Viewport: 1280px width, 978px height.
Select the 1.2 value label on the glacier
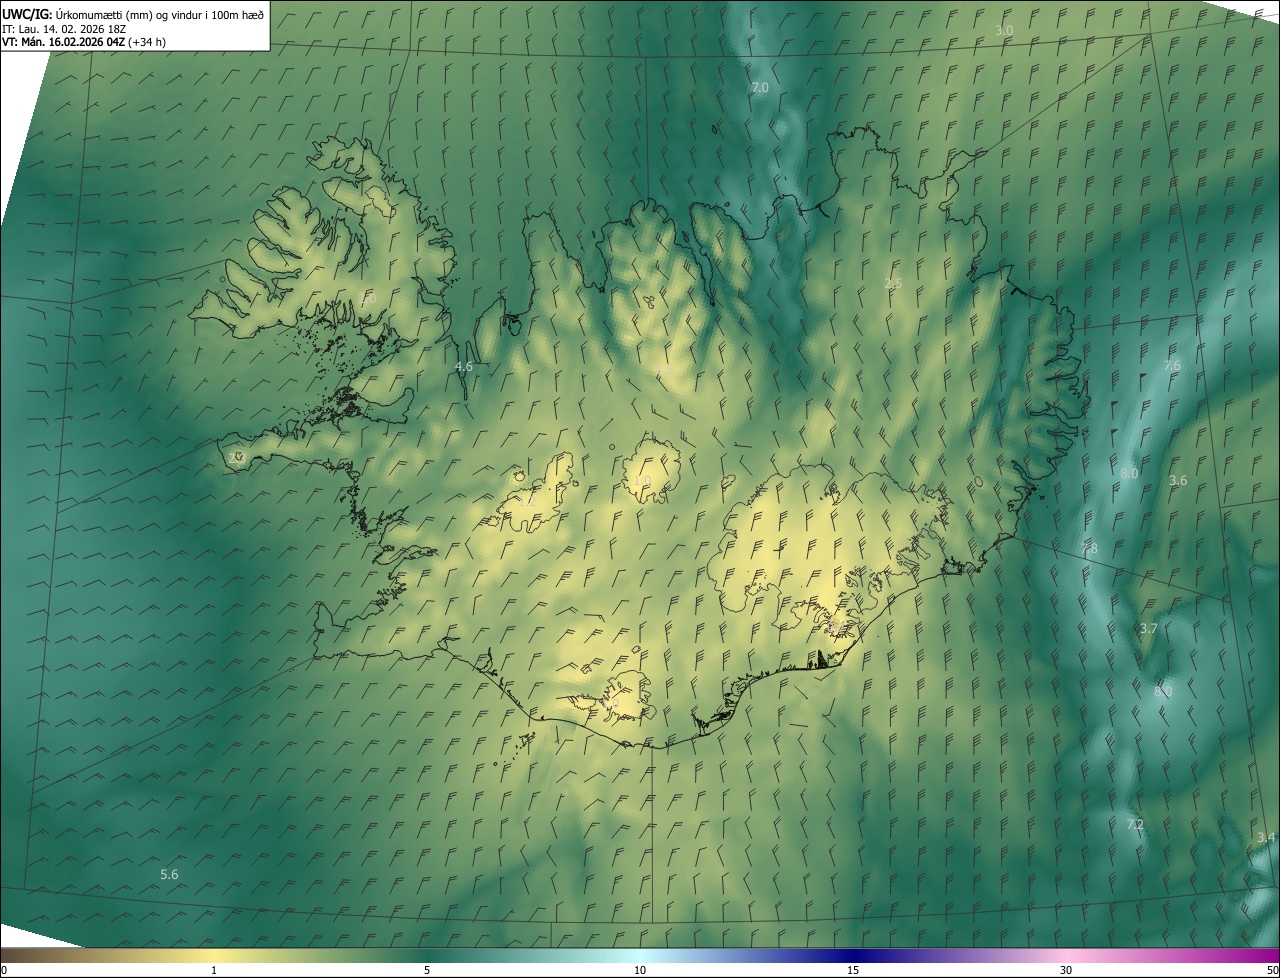527,501
